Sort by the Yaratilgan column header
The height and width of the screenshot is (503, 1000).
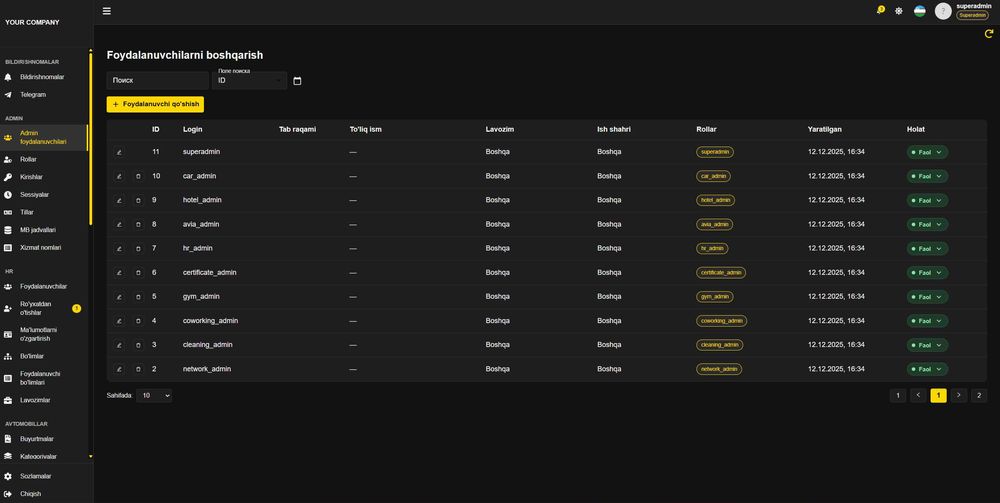[x=825, y=129]
